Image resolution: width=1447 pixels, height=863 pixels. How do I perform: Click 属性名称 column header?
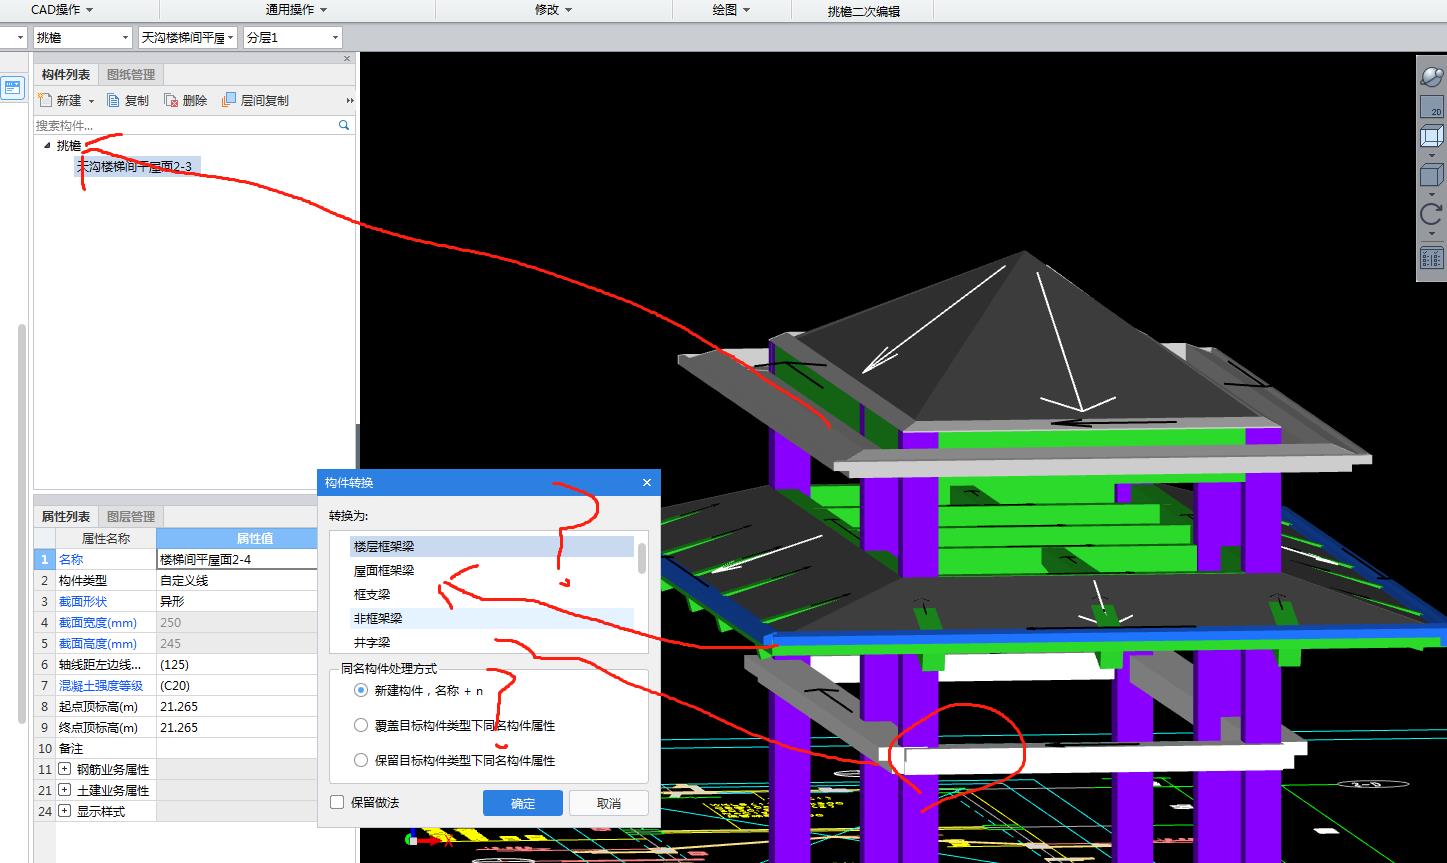[x=106, y=538]
